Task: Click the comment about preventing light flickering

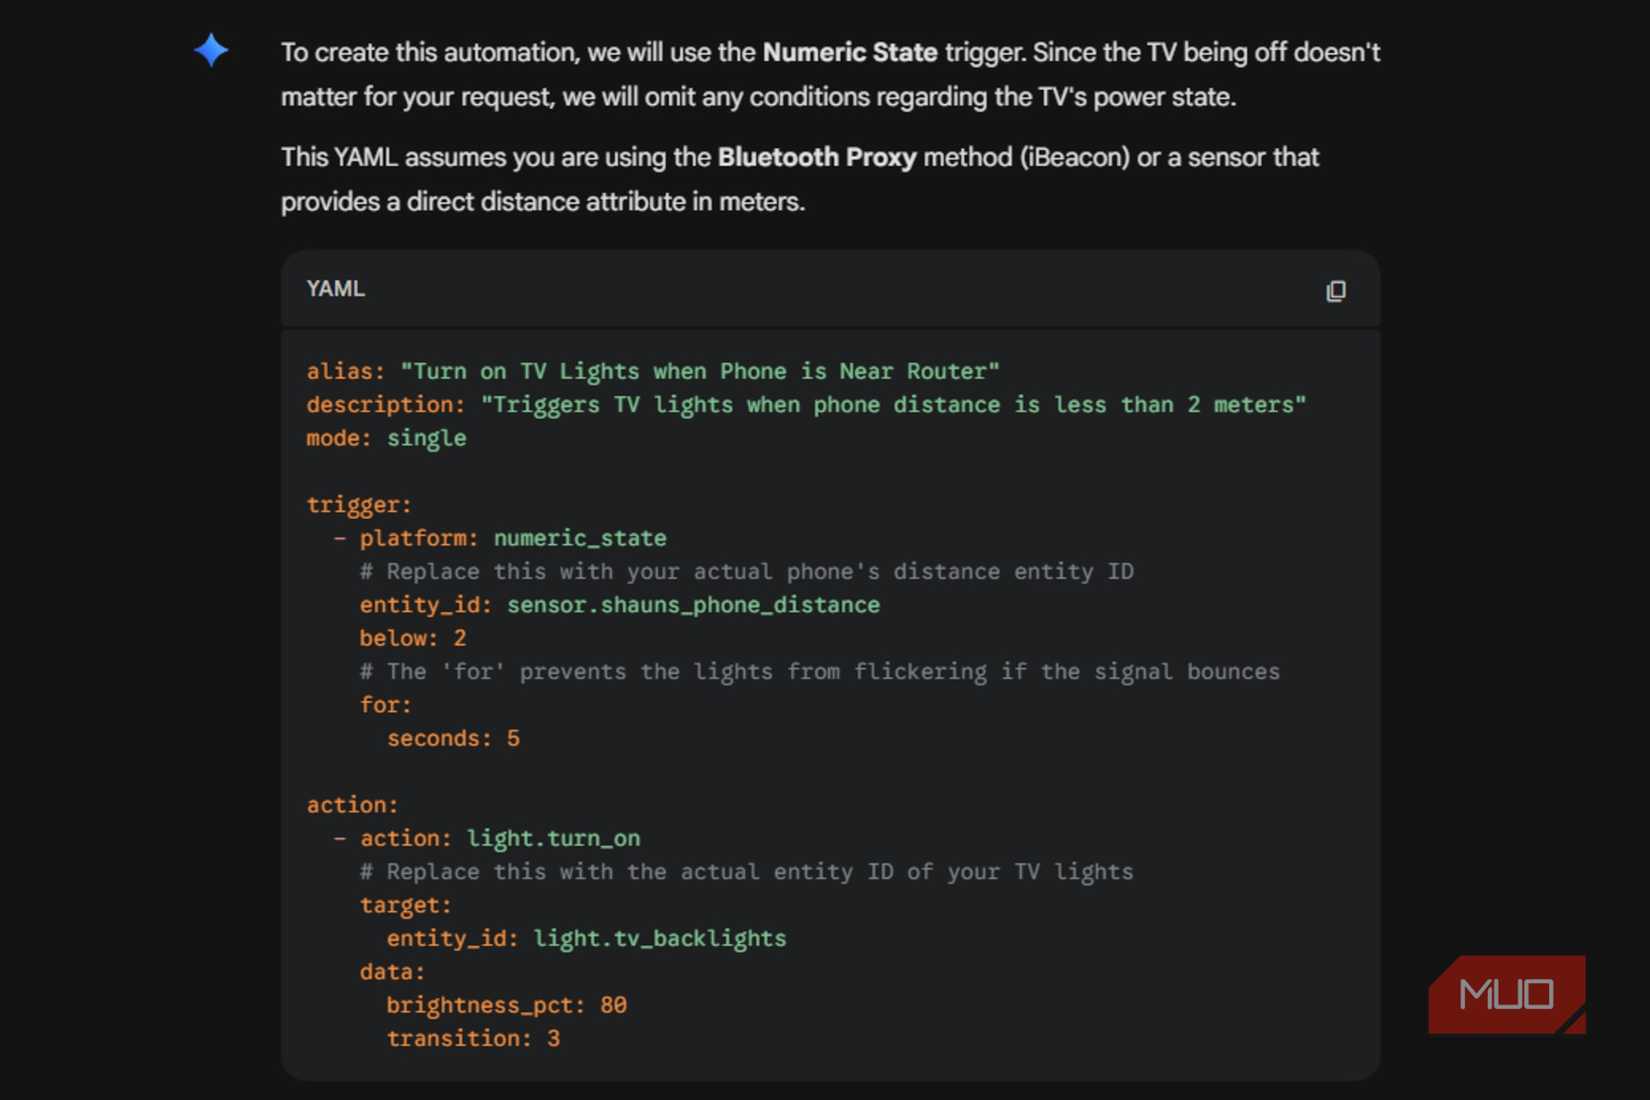Action: point(818,671)
